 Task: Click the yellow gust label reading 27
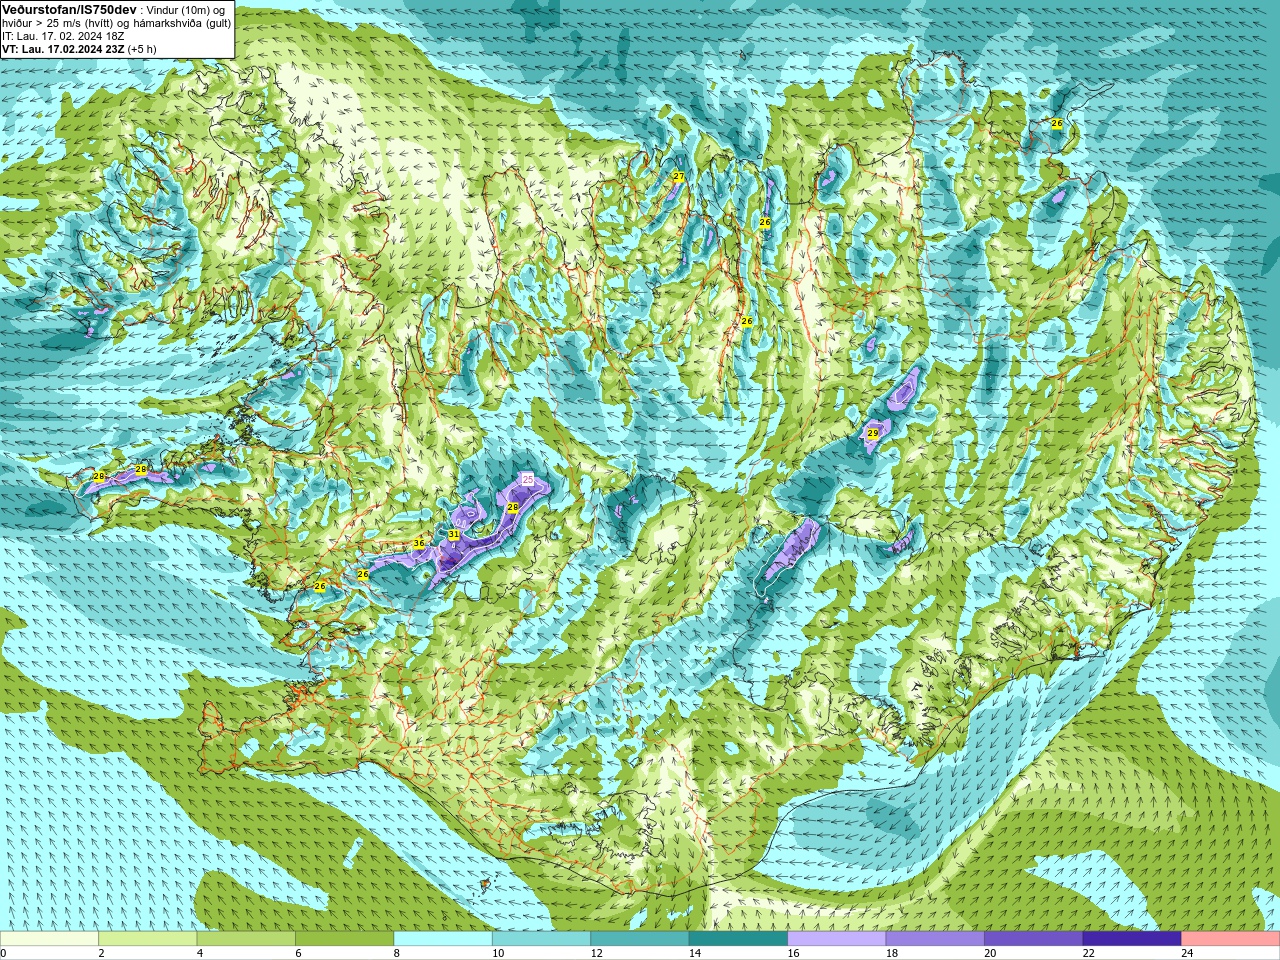[x=678, y=177]
